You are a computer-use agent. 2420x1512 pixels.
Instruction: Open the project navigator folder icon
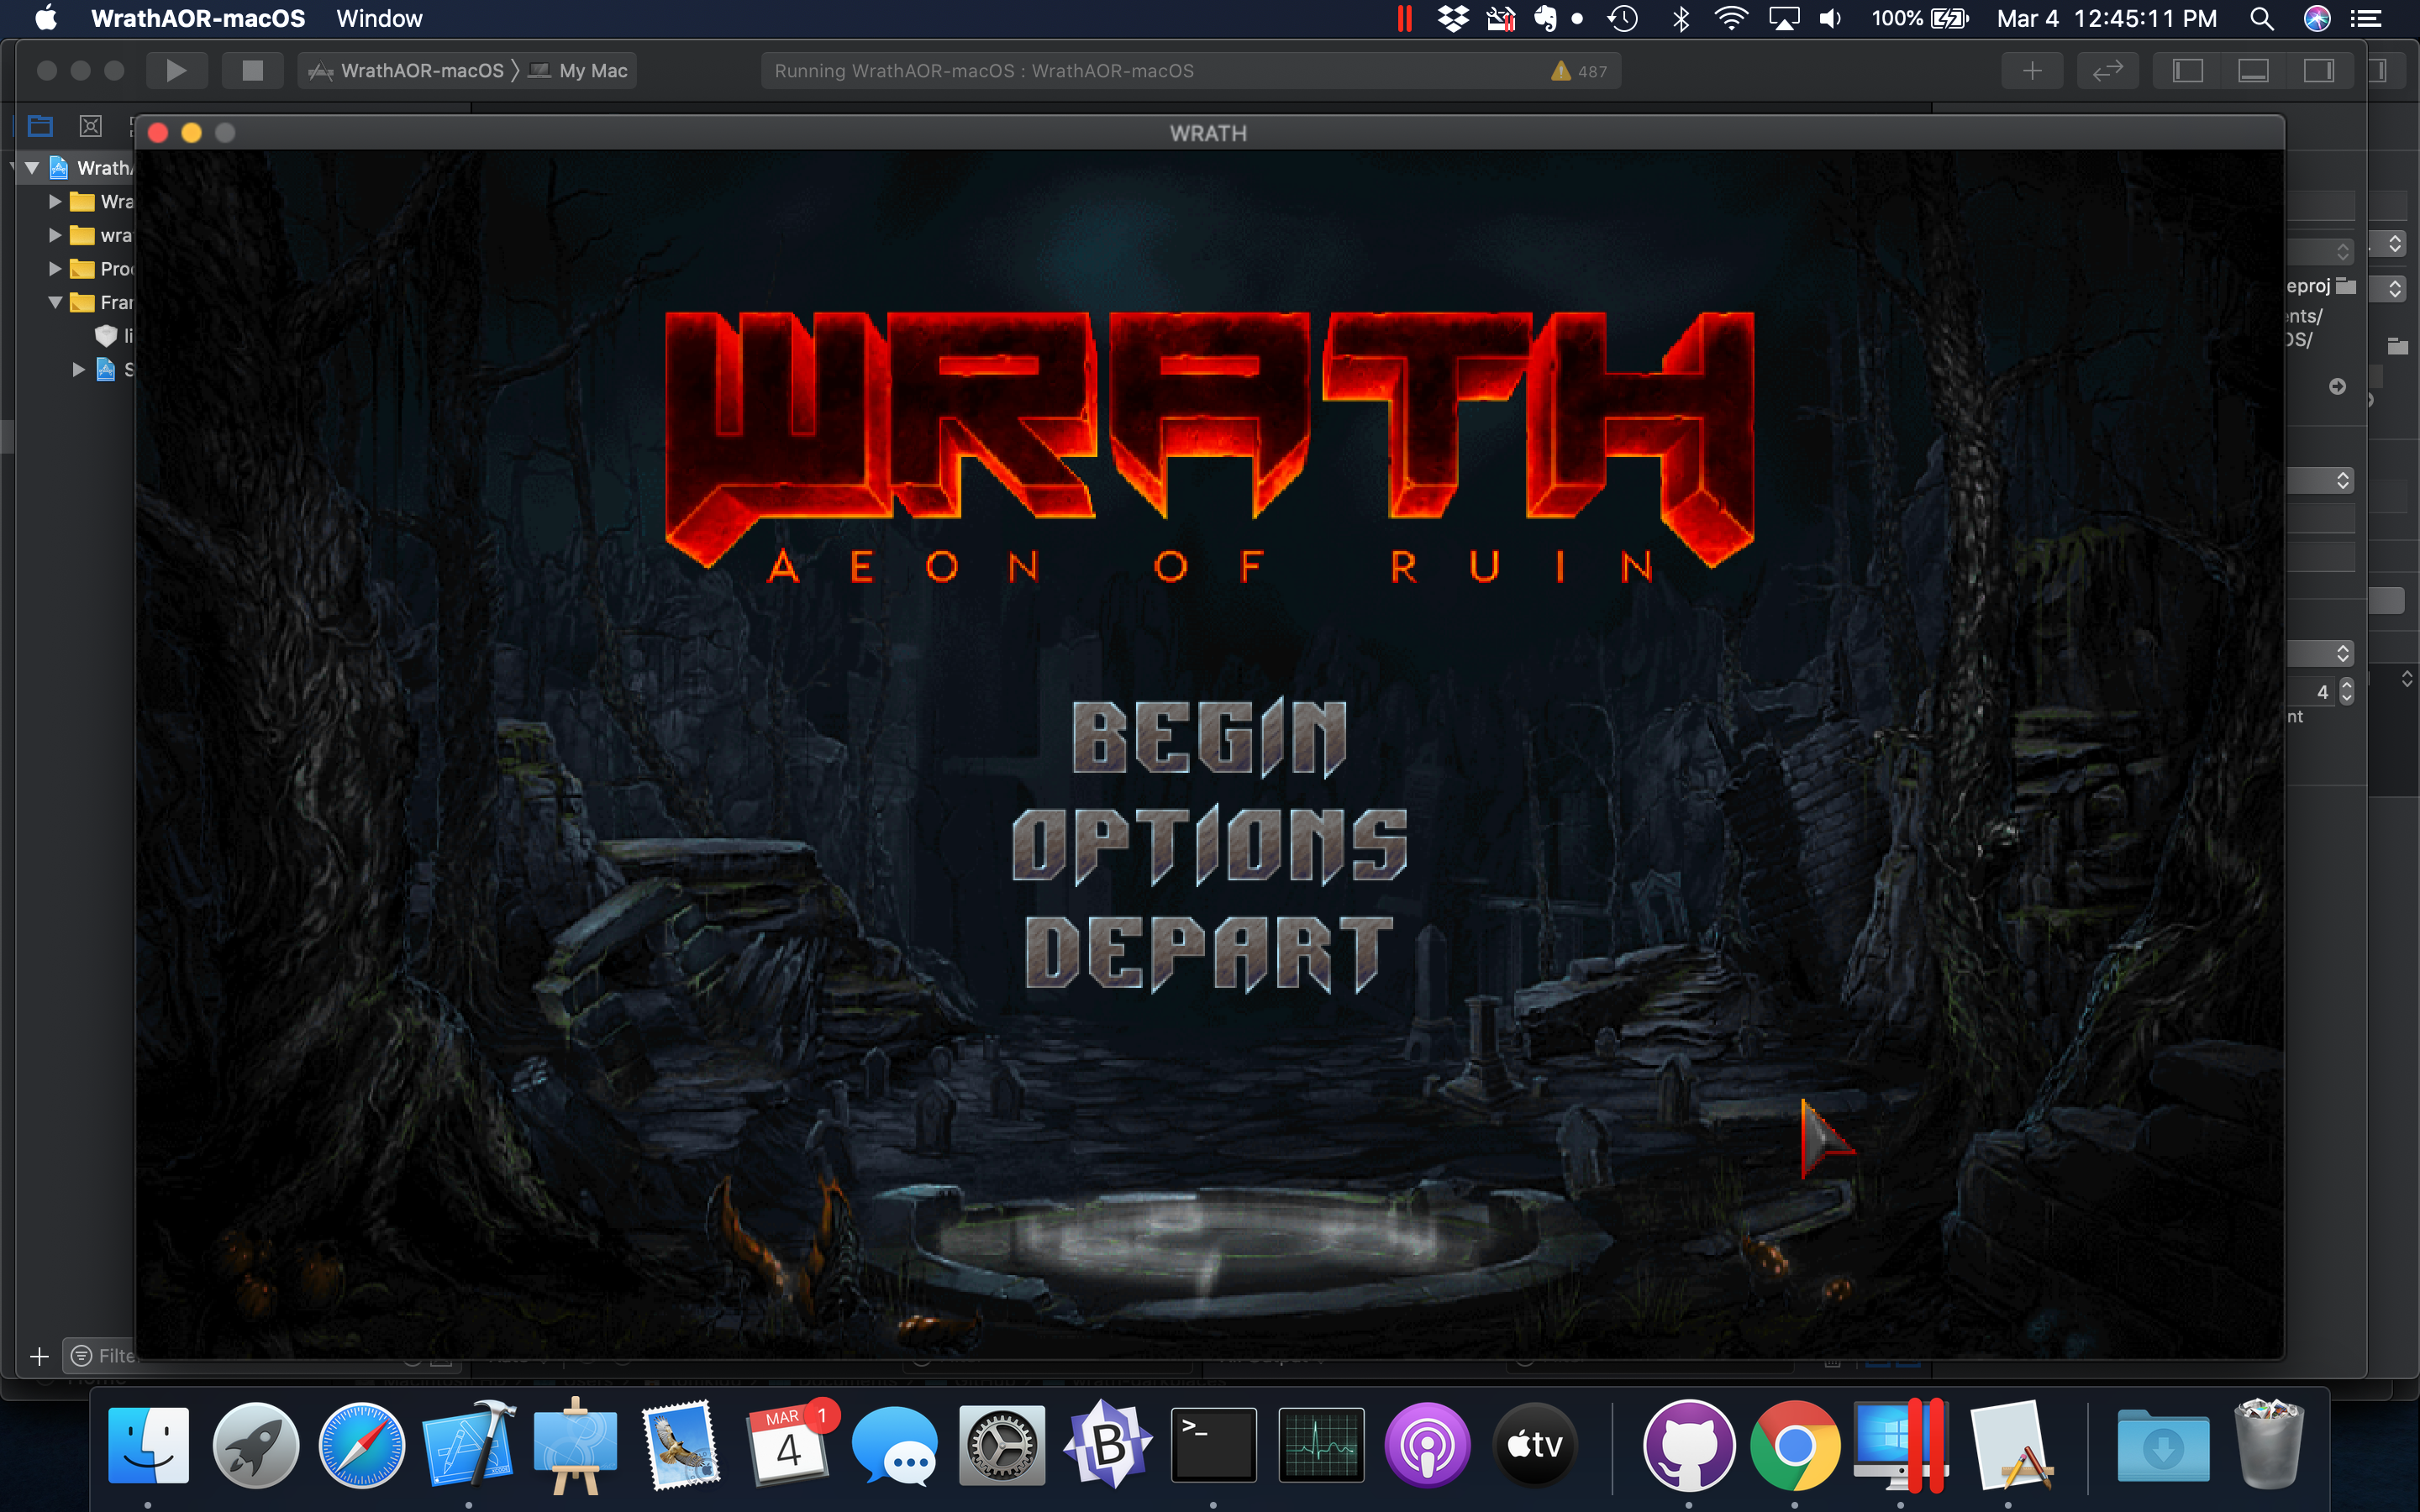pos(40,126)
